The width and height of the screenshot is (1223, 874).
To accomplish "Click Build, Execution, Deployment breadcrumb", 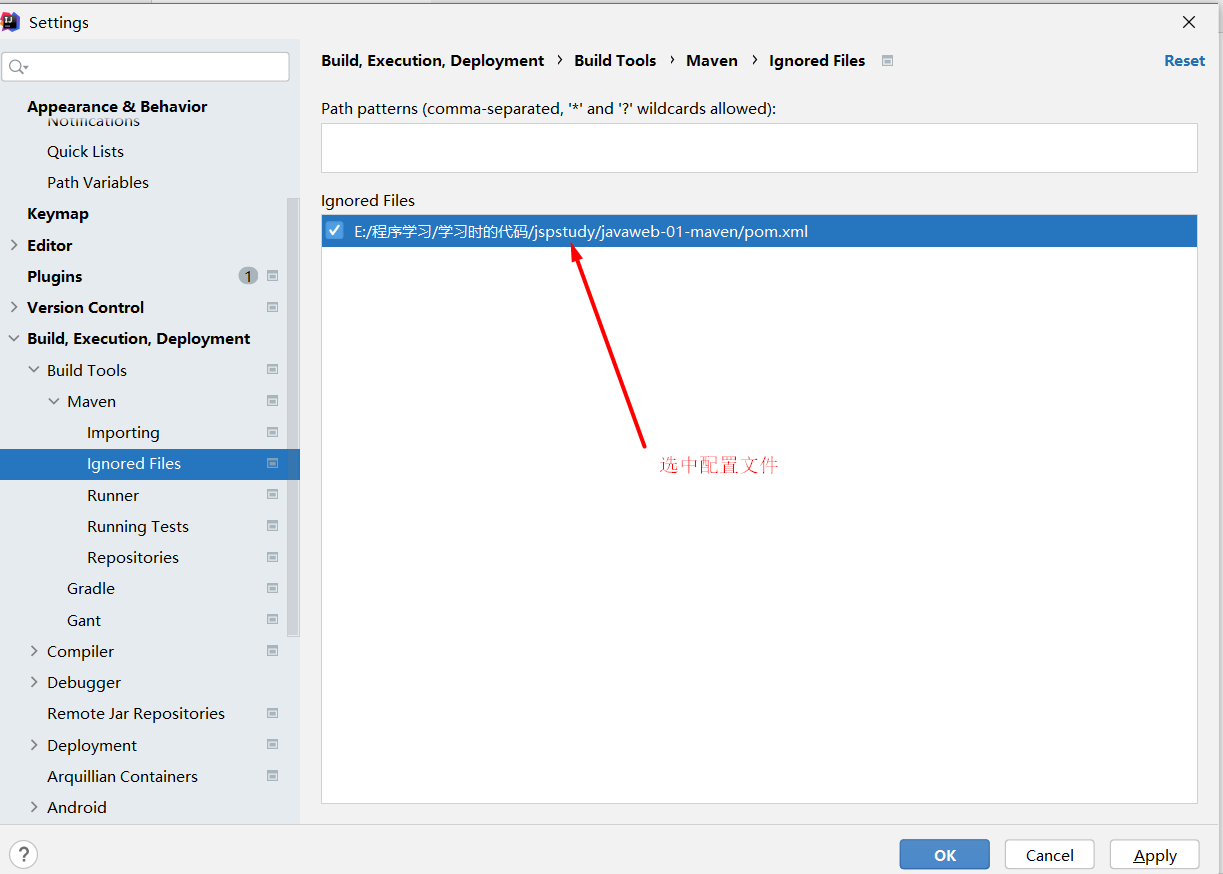I will coord(433,60).
